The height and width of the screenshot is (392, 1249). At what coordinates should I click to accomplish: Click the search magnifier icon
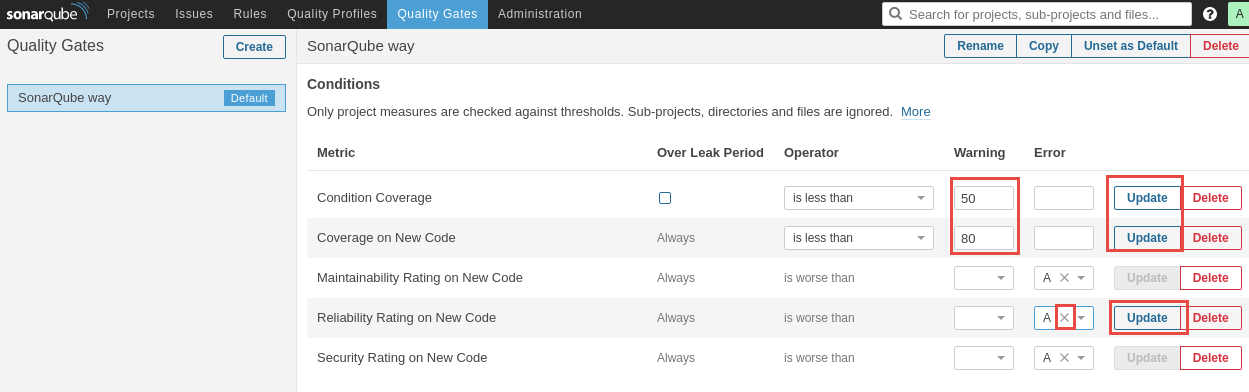coord(895,14)
